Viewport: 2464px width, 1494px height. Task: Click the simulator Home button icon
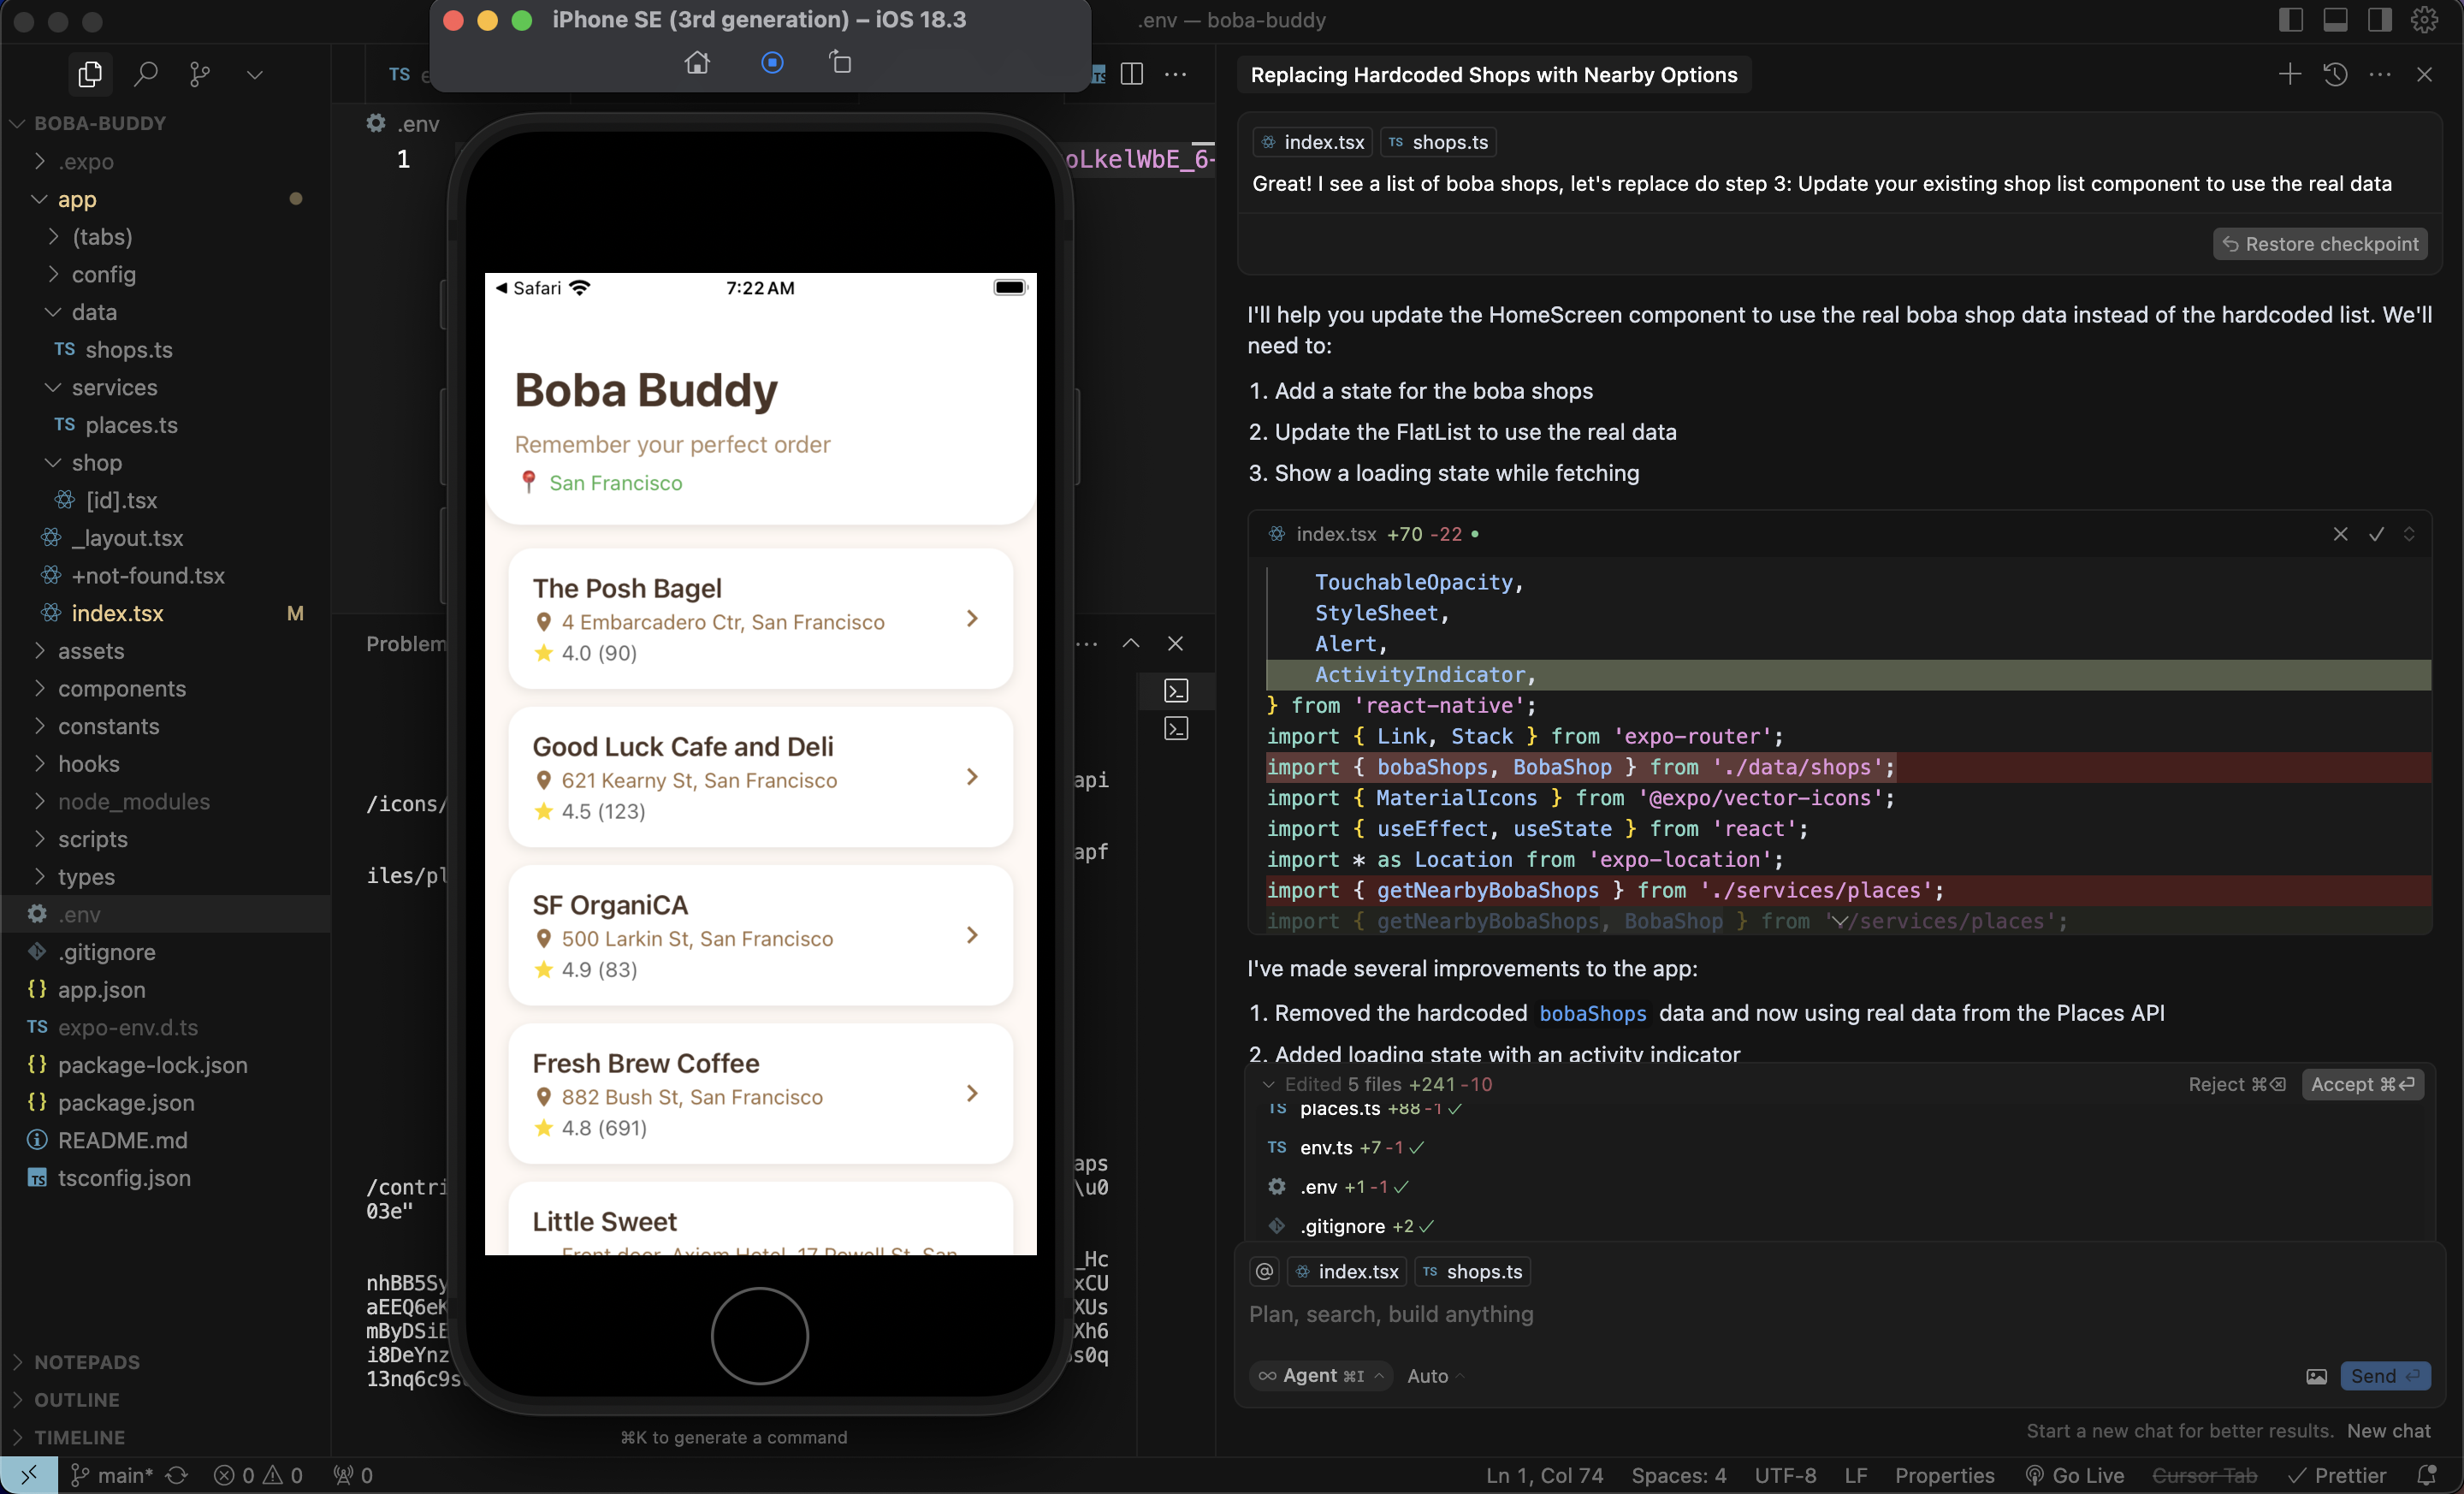coord(697,63)
